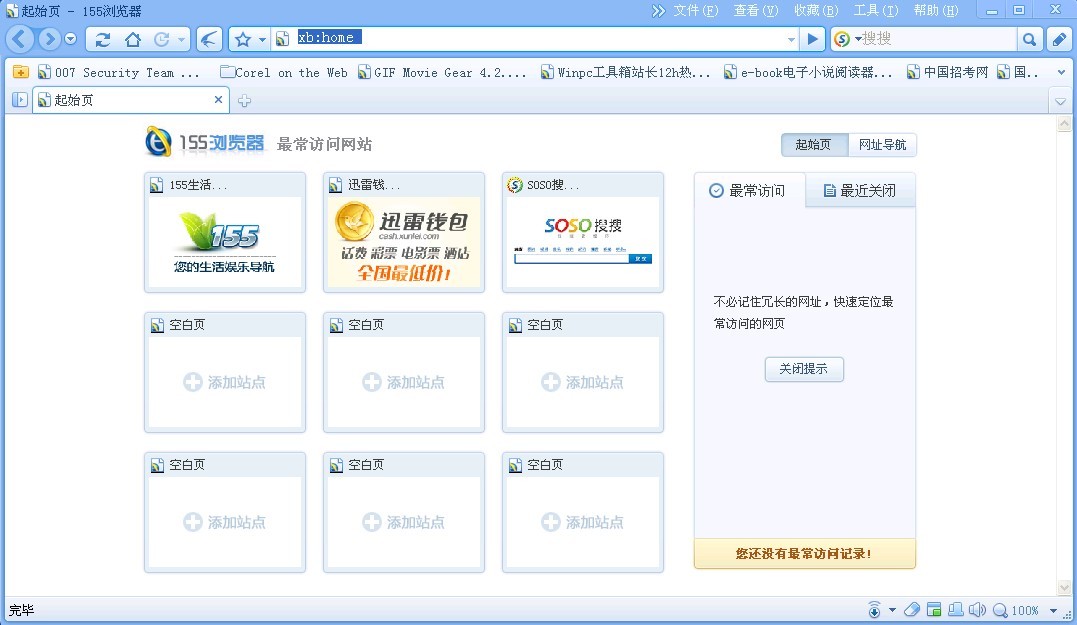Go back using the Back arrow
The width and height of the screenshot is (1077, 625).
point(20,39)
